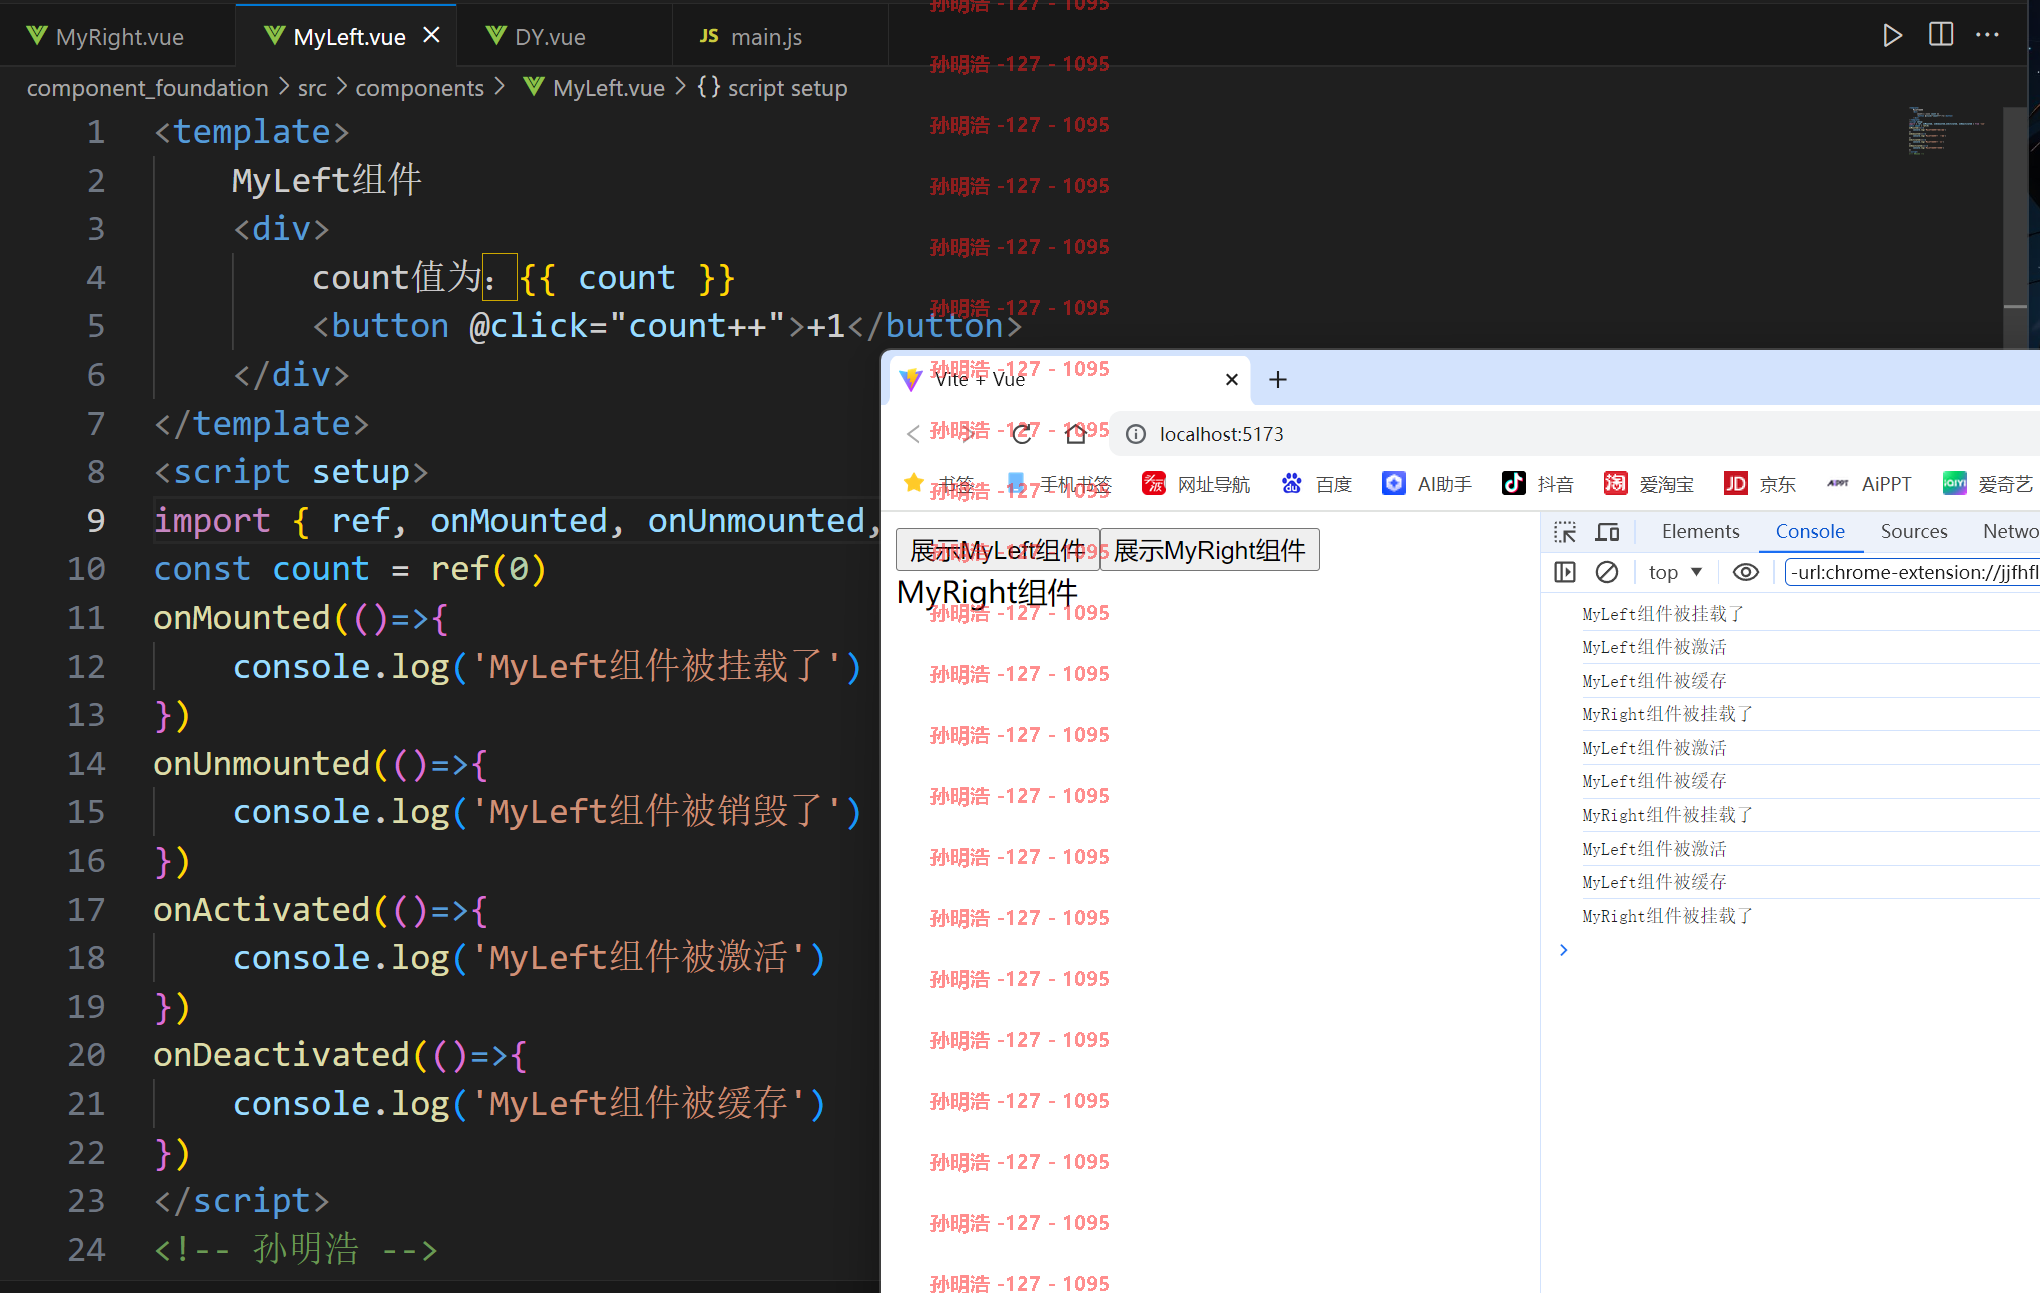Click the component_foundation breadcrumb
This screenshot has width=2040, height=1293.
tap(148, 88)
